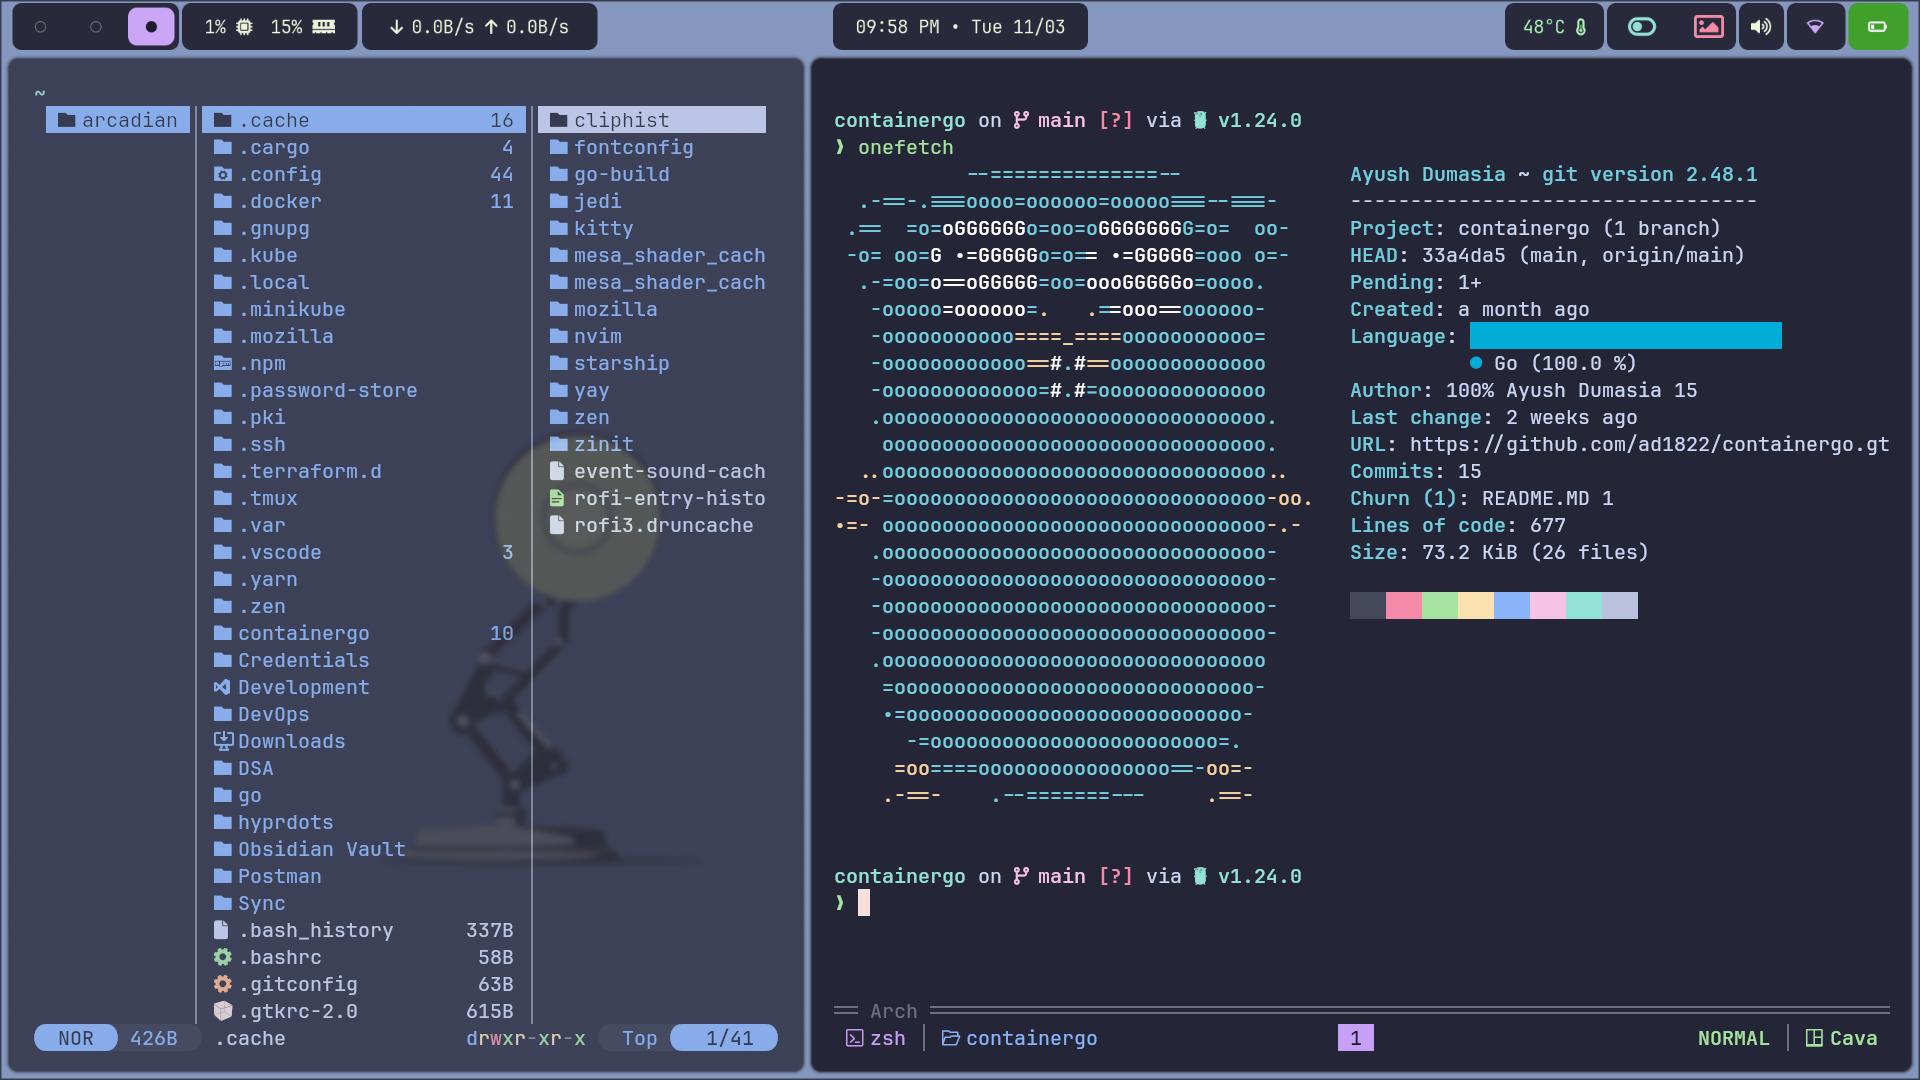The image size is (1920, 1080).
Task: Toggle the switch in the top bar
Action: (1642, 27)
